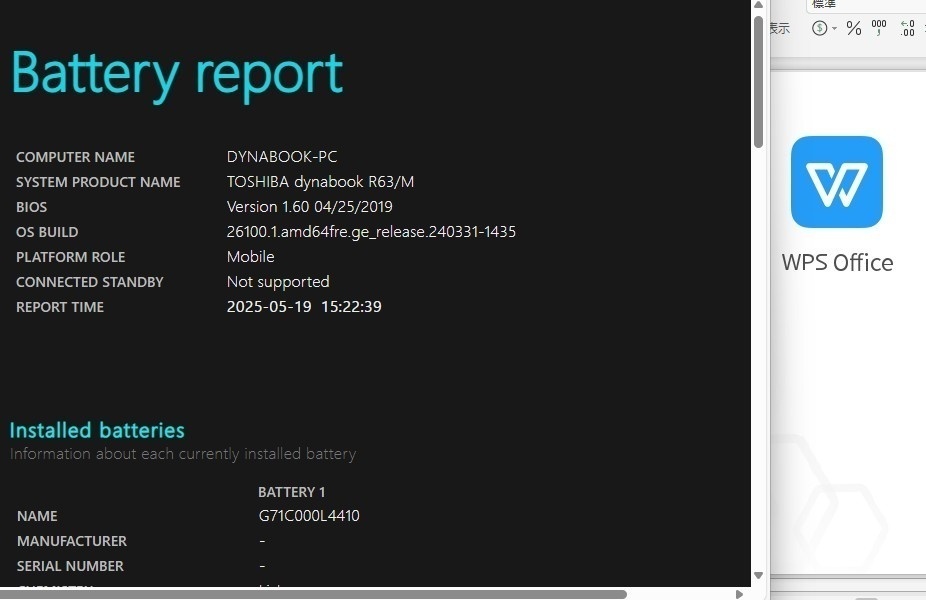
Task: Click the Installed batteries section heading
Action: point(97,430)
